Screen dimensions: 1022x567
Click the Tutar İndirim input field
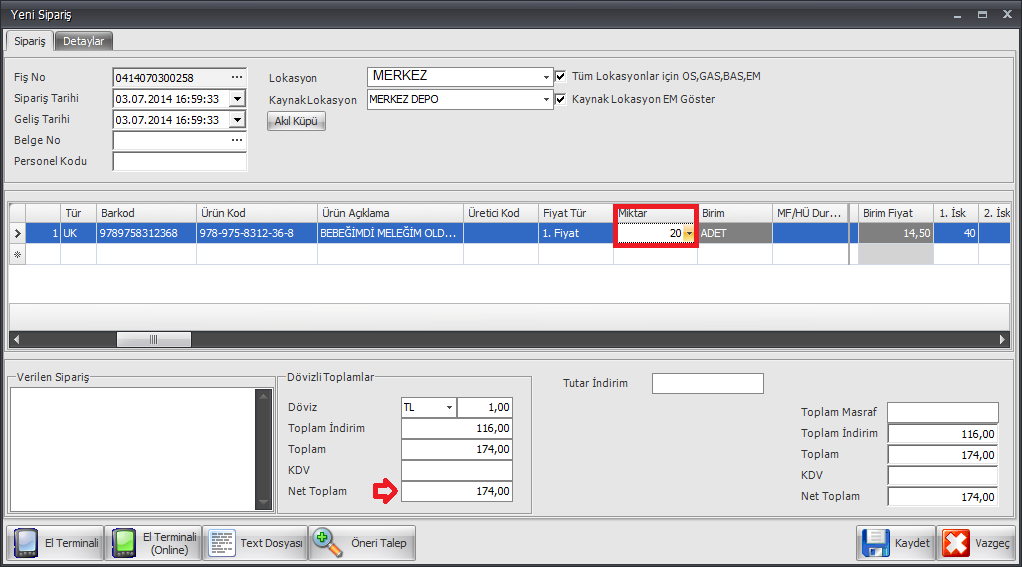(707, 383)
